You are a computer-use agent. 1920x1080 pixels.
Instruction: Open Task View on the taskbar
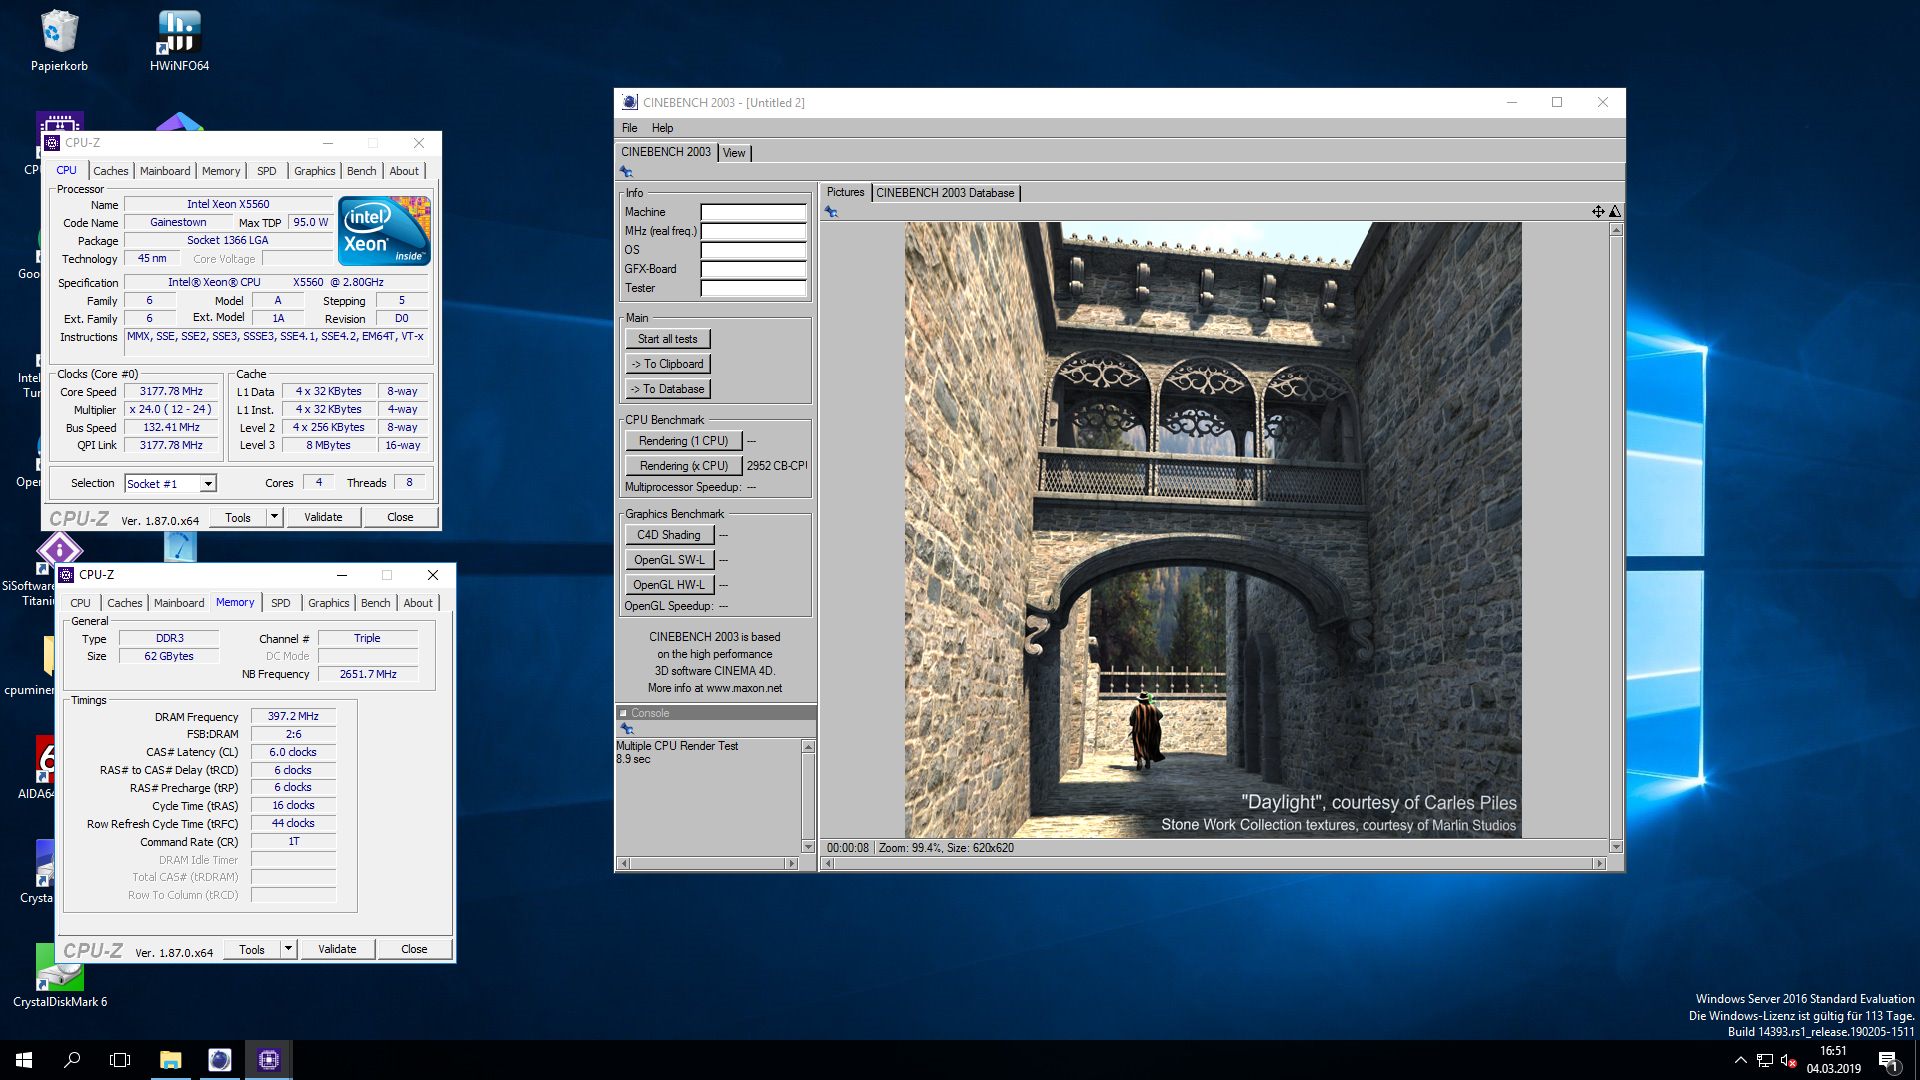click(x=120, y=1060)
